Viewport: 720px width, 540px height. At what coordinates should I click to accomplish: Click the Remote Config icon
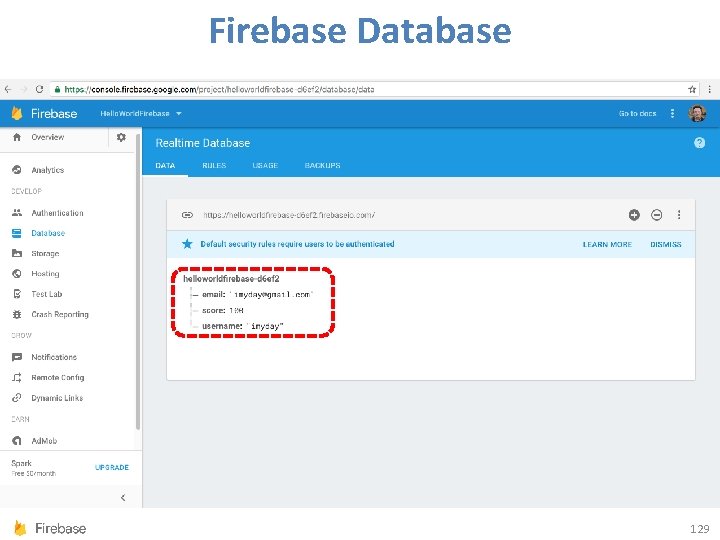tap(17, 377)
